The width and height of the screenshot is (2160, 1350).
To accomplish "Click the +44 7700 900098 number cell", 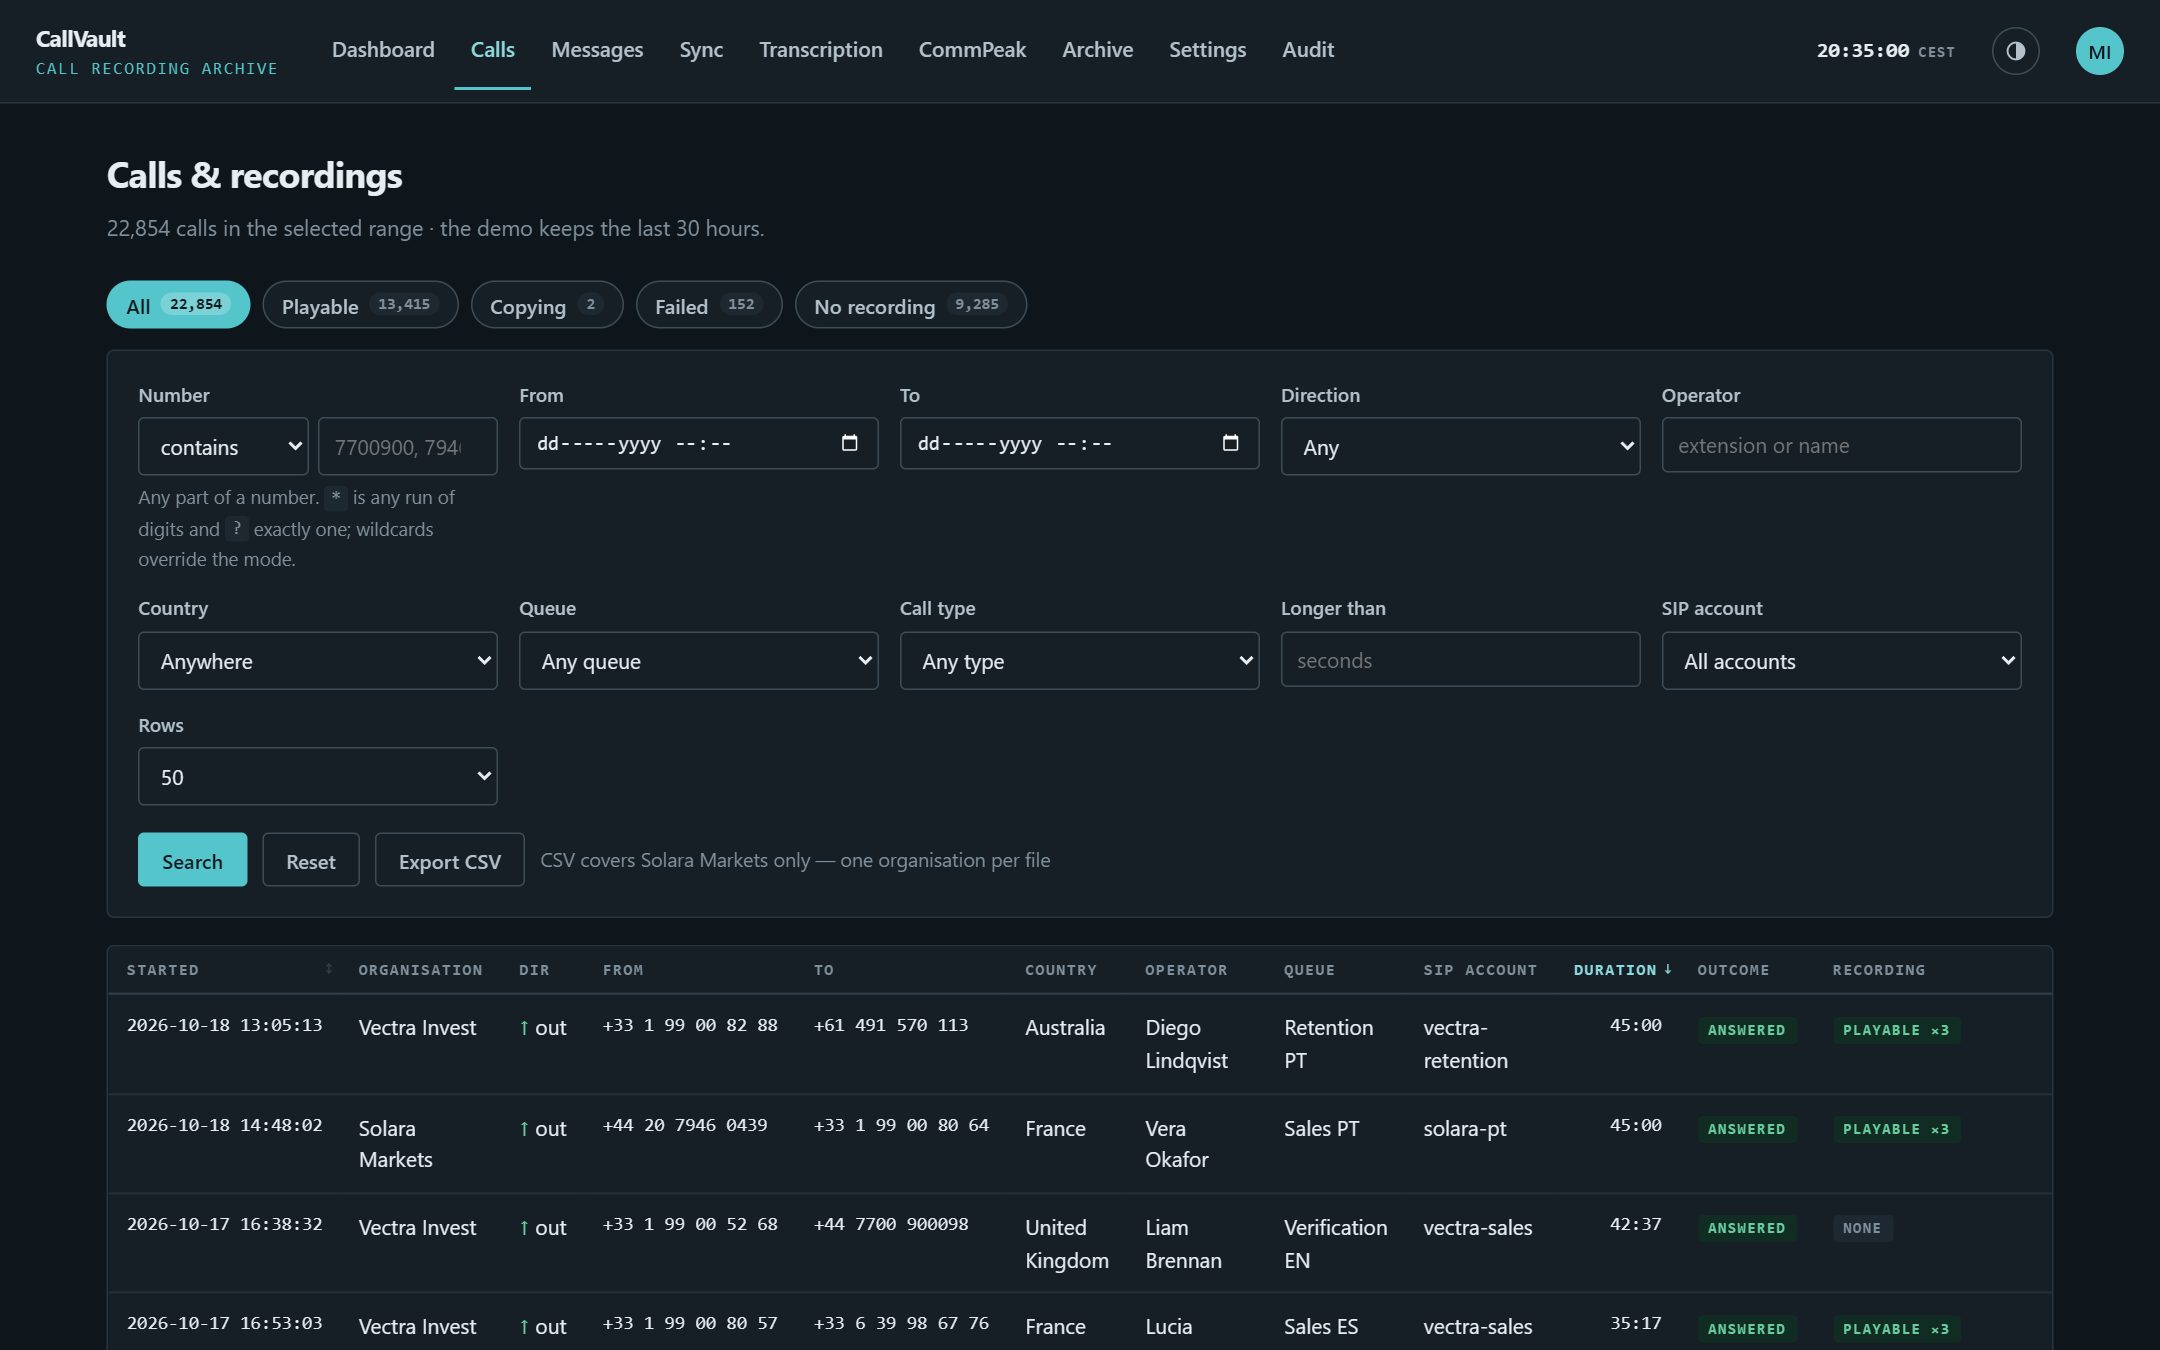I will tap(891, 1224).
